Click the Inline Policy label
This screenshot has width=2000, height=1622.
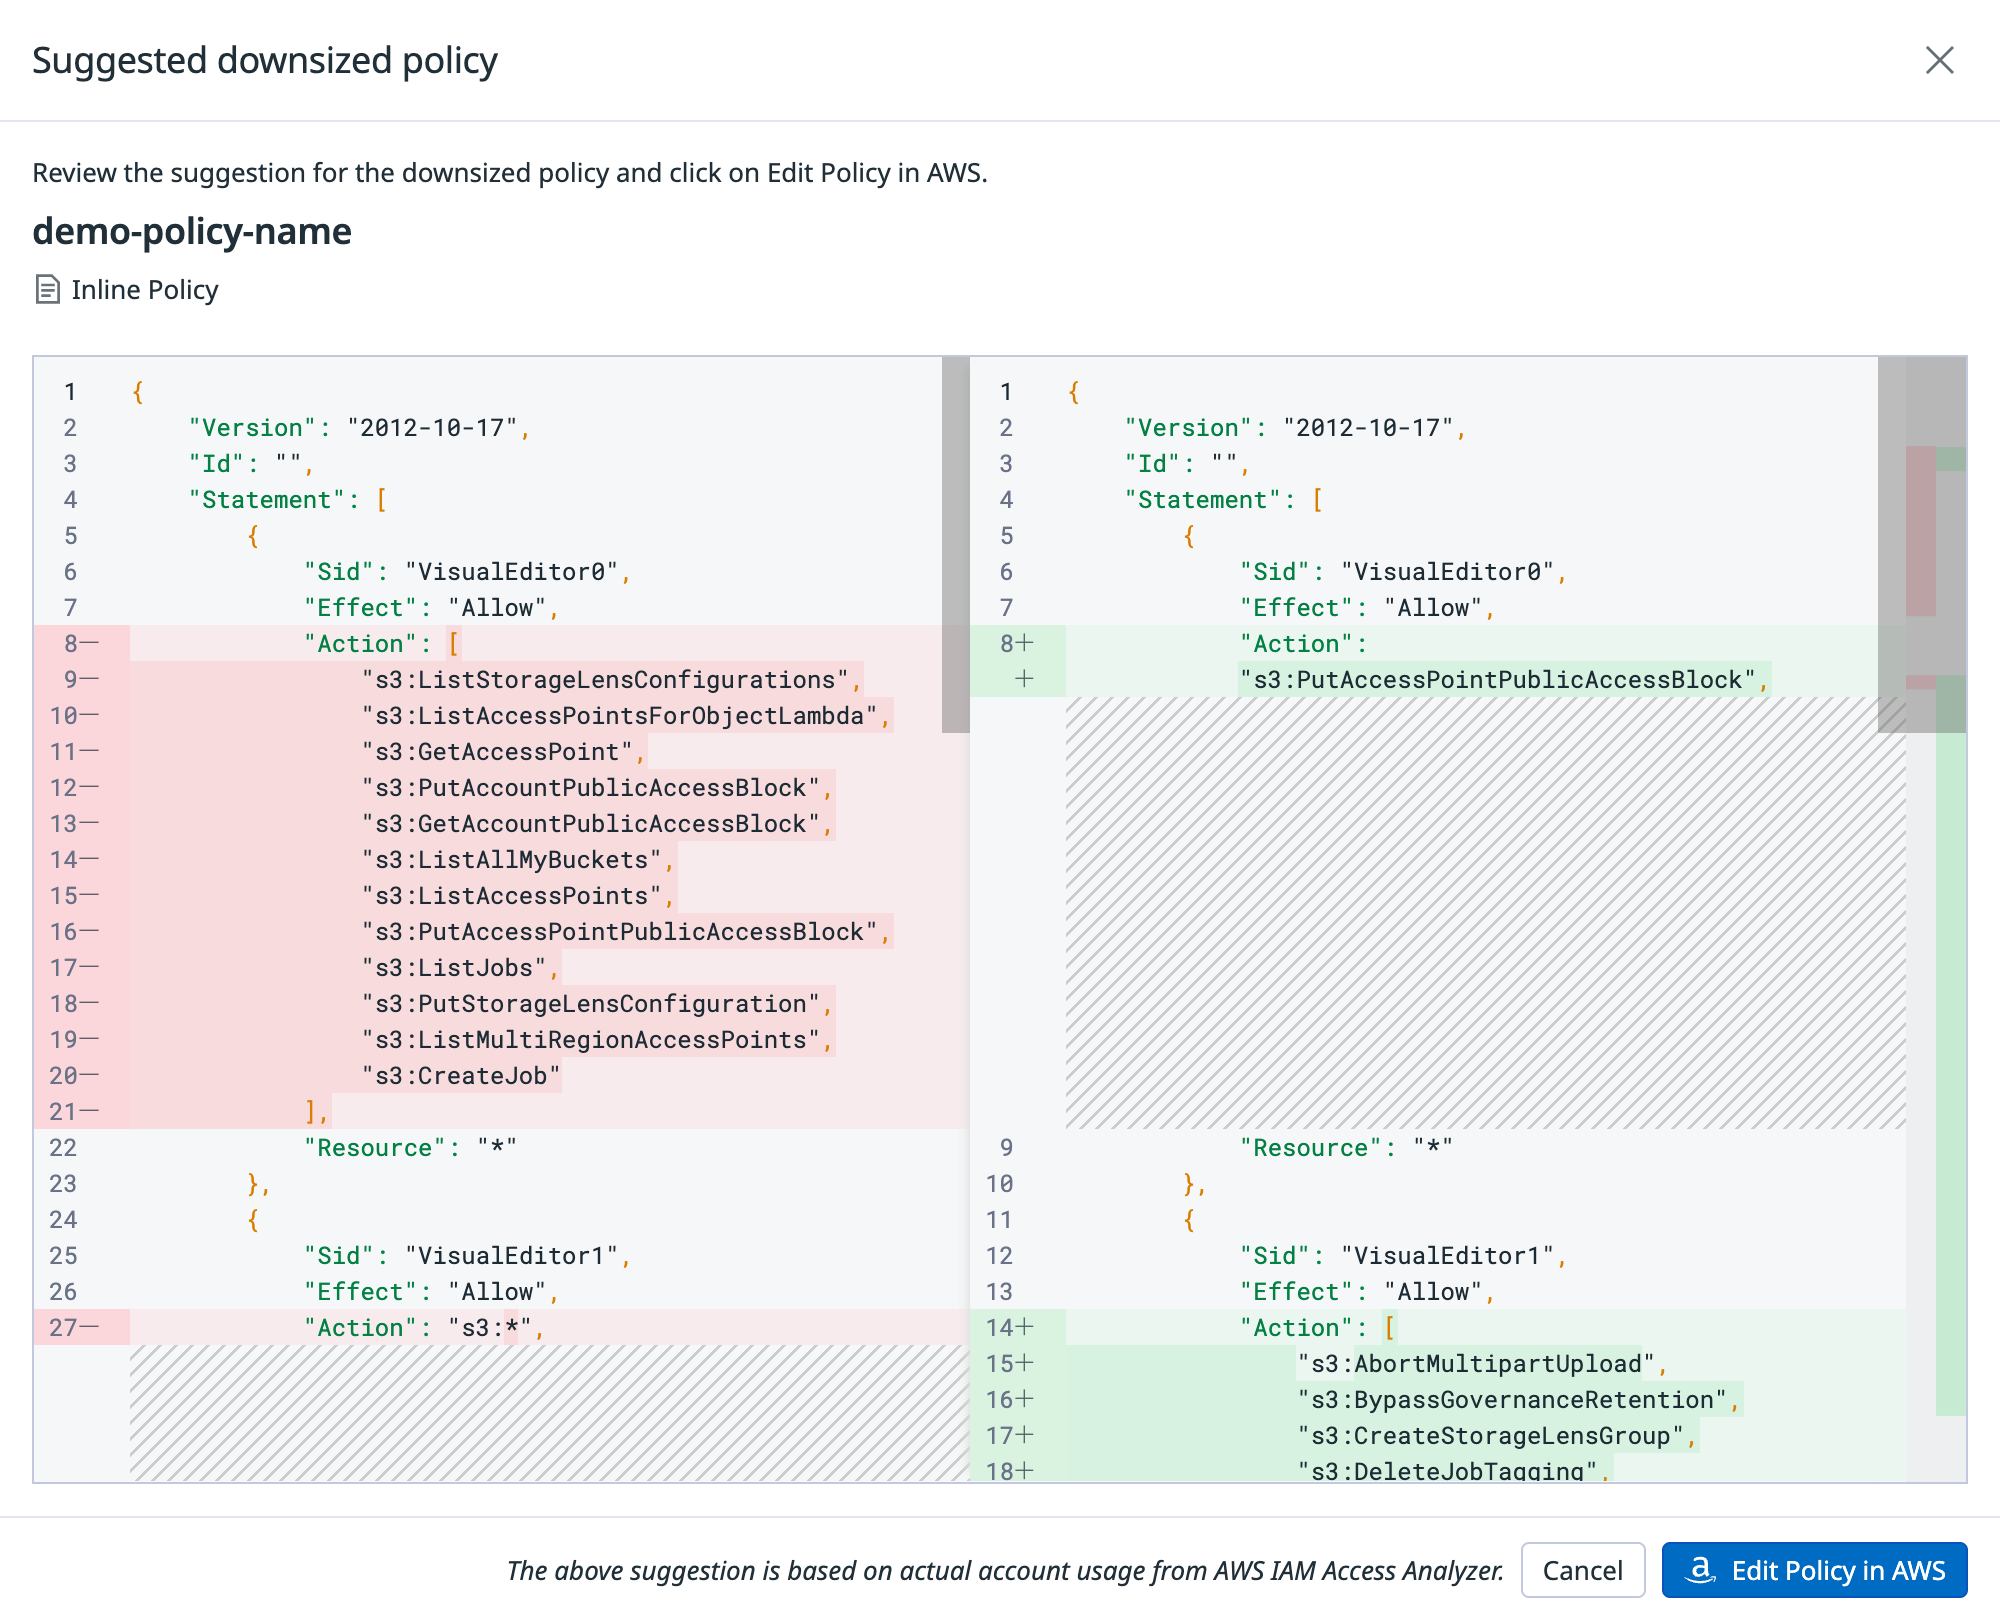pos(145,290)
